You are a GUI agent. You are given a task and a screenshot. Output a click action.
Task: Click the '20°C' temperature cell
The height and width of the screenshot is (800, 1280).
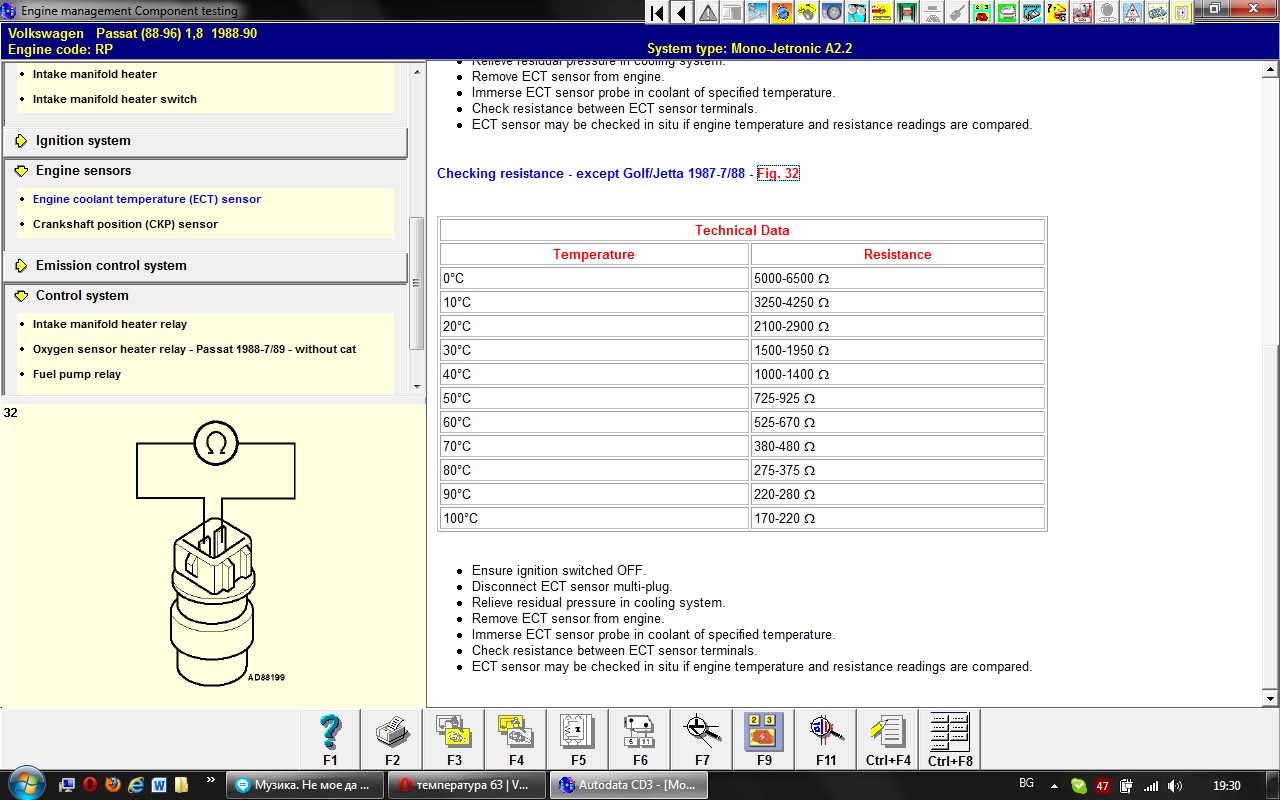click(594, 326)
